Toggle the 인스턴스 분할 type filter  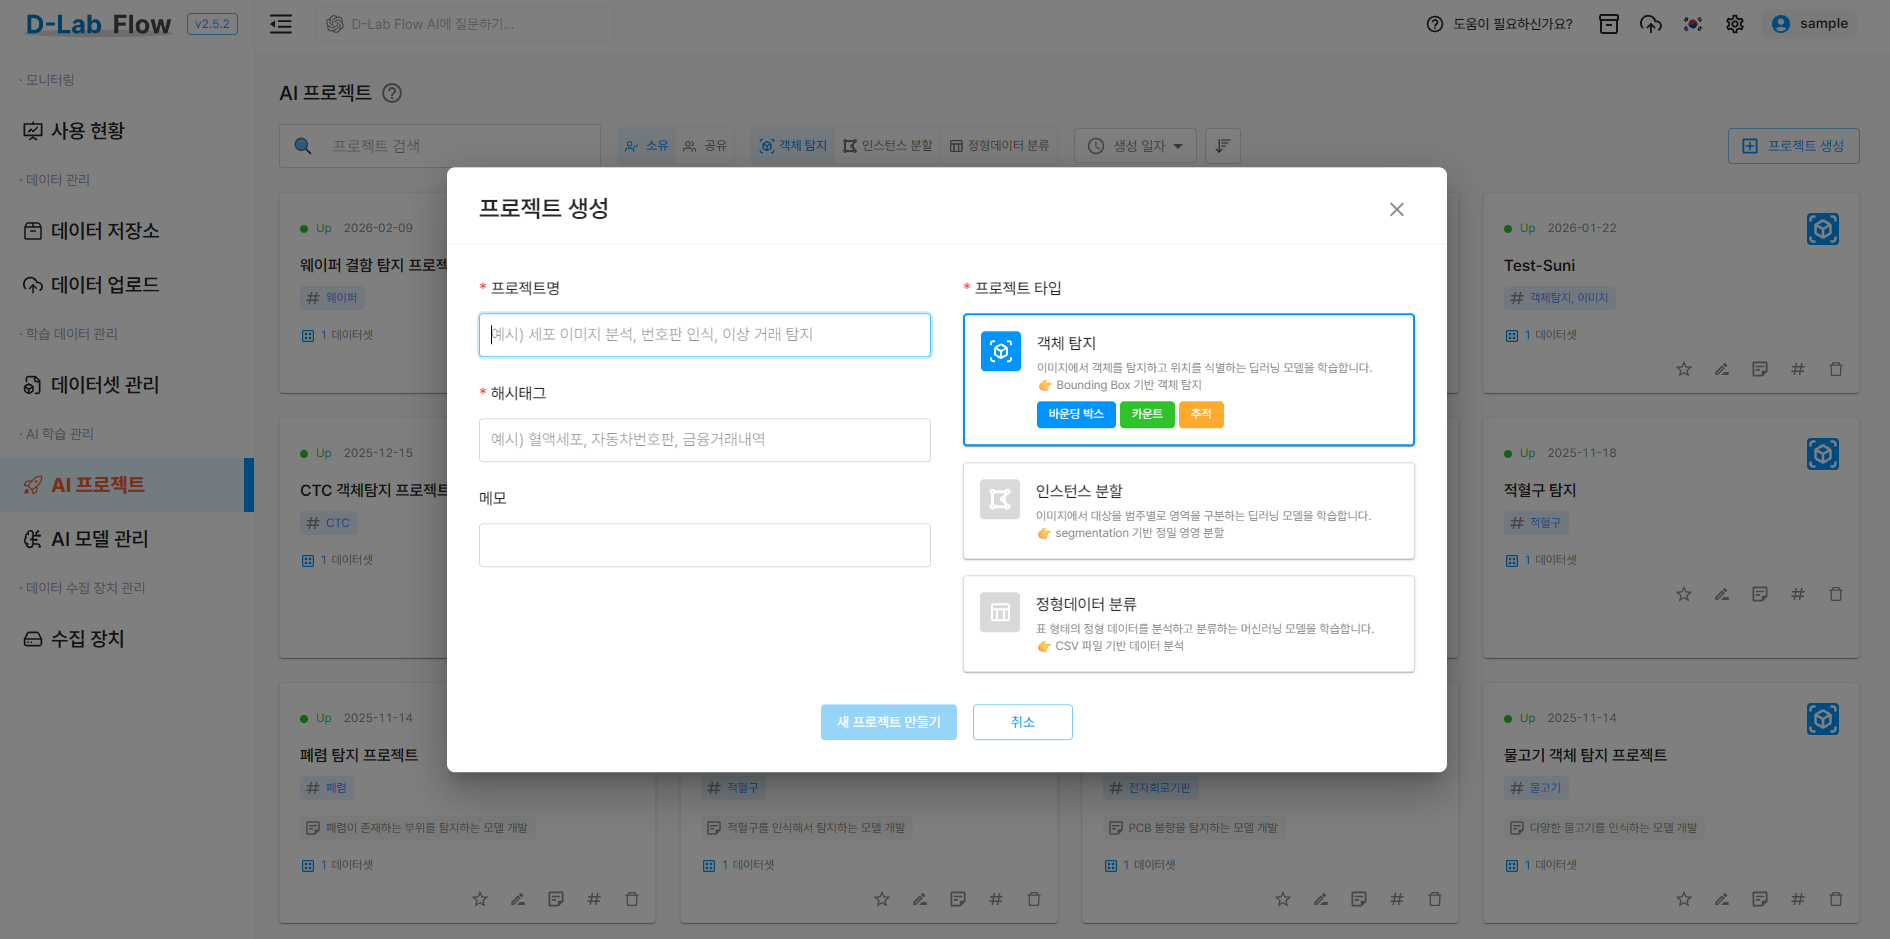tap(888, 146)
